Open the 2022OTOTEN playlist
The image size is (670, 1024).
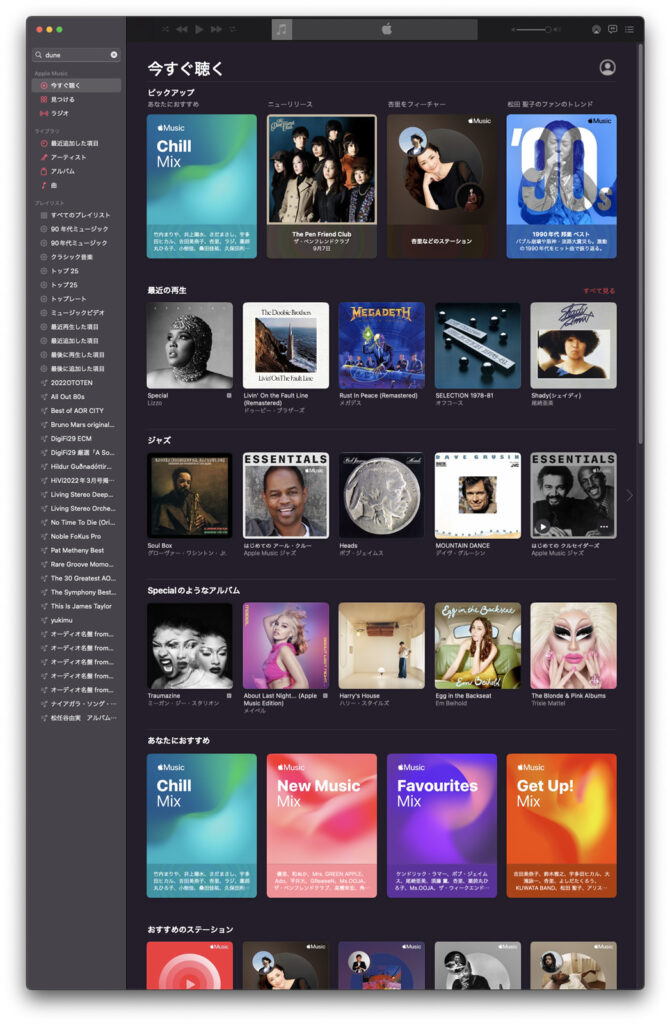point(76,383)
